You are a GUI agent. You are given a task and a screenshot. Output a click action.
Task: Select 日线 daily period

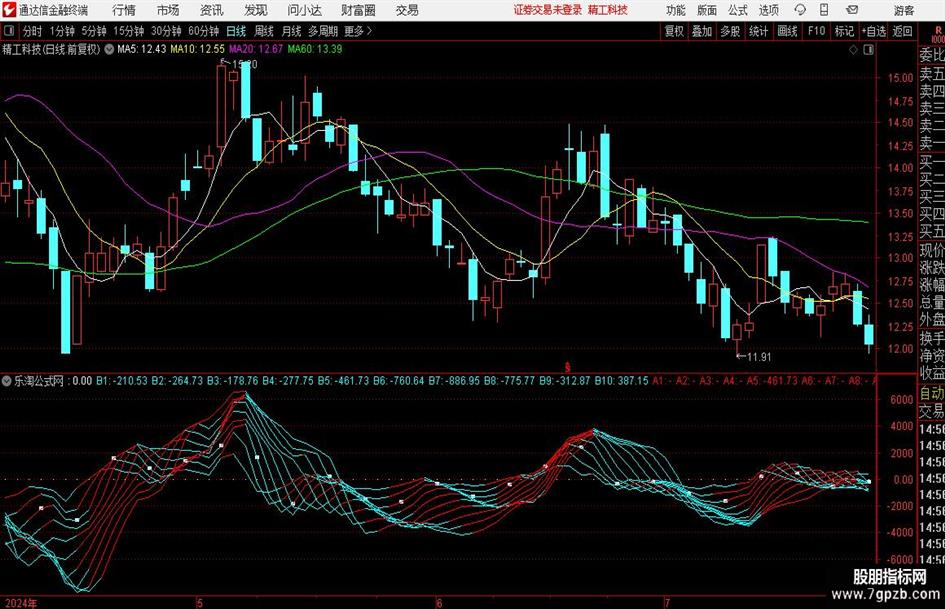click(x=236, y=31)
